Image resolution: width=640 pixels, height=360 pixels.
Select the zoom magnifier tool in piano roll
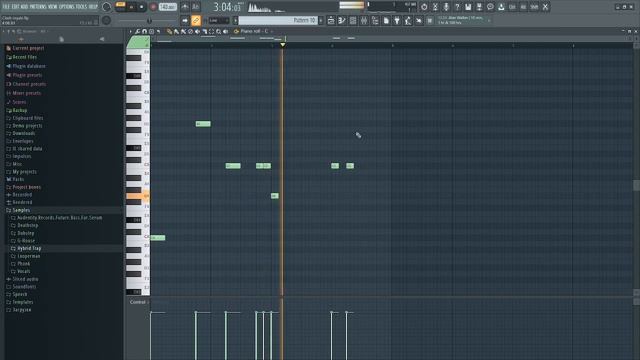pos(218,31)
